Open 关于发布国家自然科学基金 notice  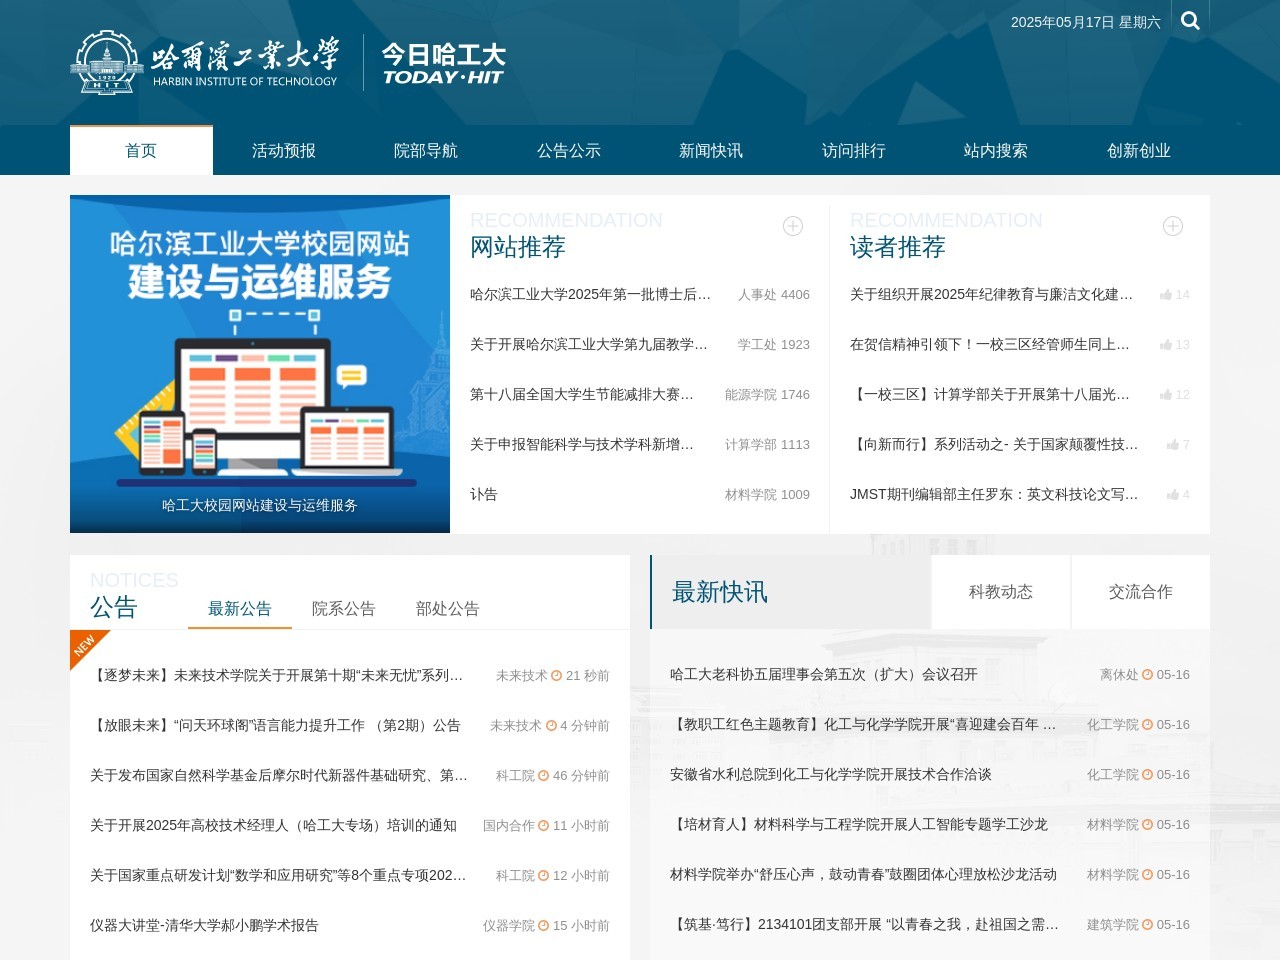(279, 776)
